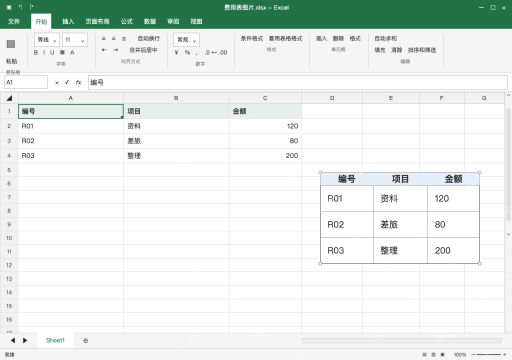Open the File (文件) tab
The width and height of the screenshot is (512, 360).
(x=14, y=21)
